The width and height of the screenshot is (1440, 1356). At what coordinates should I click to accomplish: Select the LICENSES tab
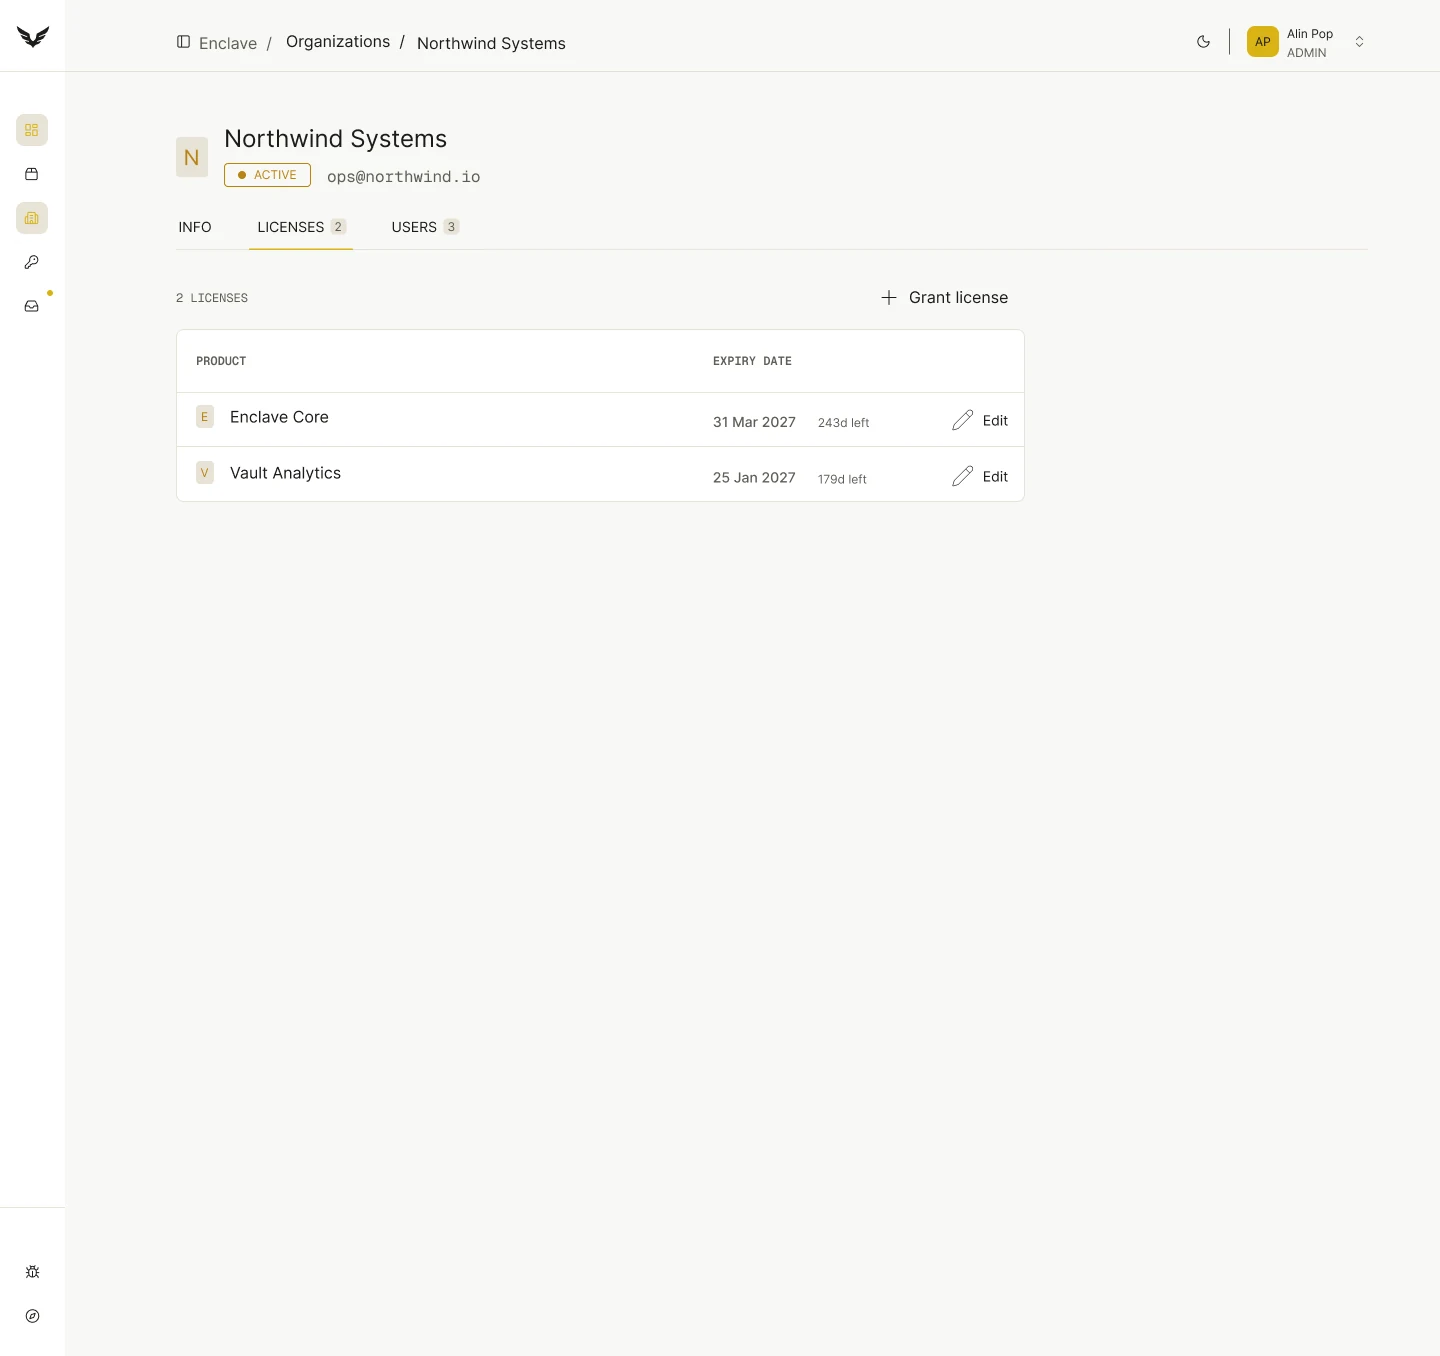[x=301, y=227]
